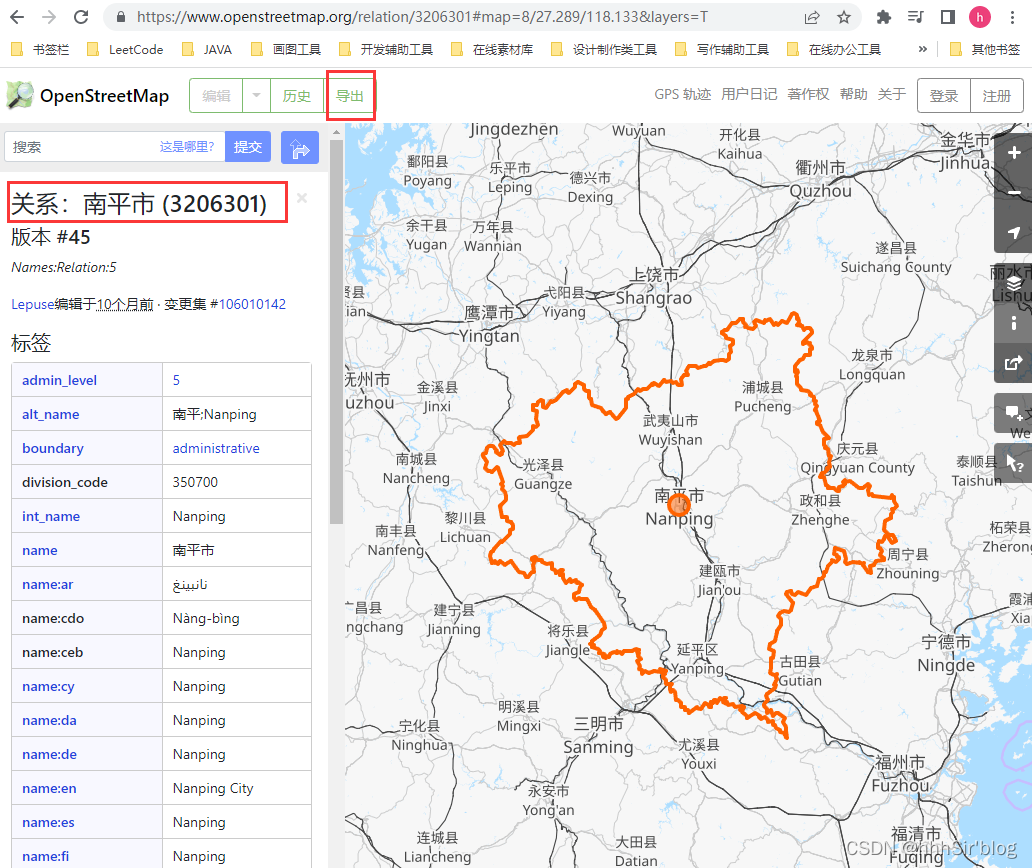Open the 历史 history tab

tap(297, 96)
